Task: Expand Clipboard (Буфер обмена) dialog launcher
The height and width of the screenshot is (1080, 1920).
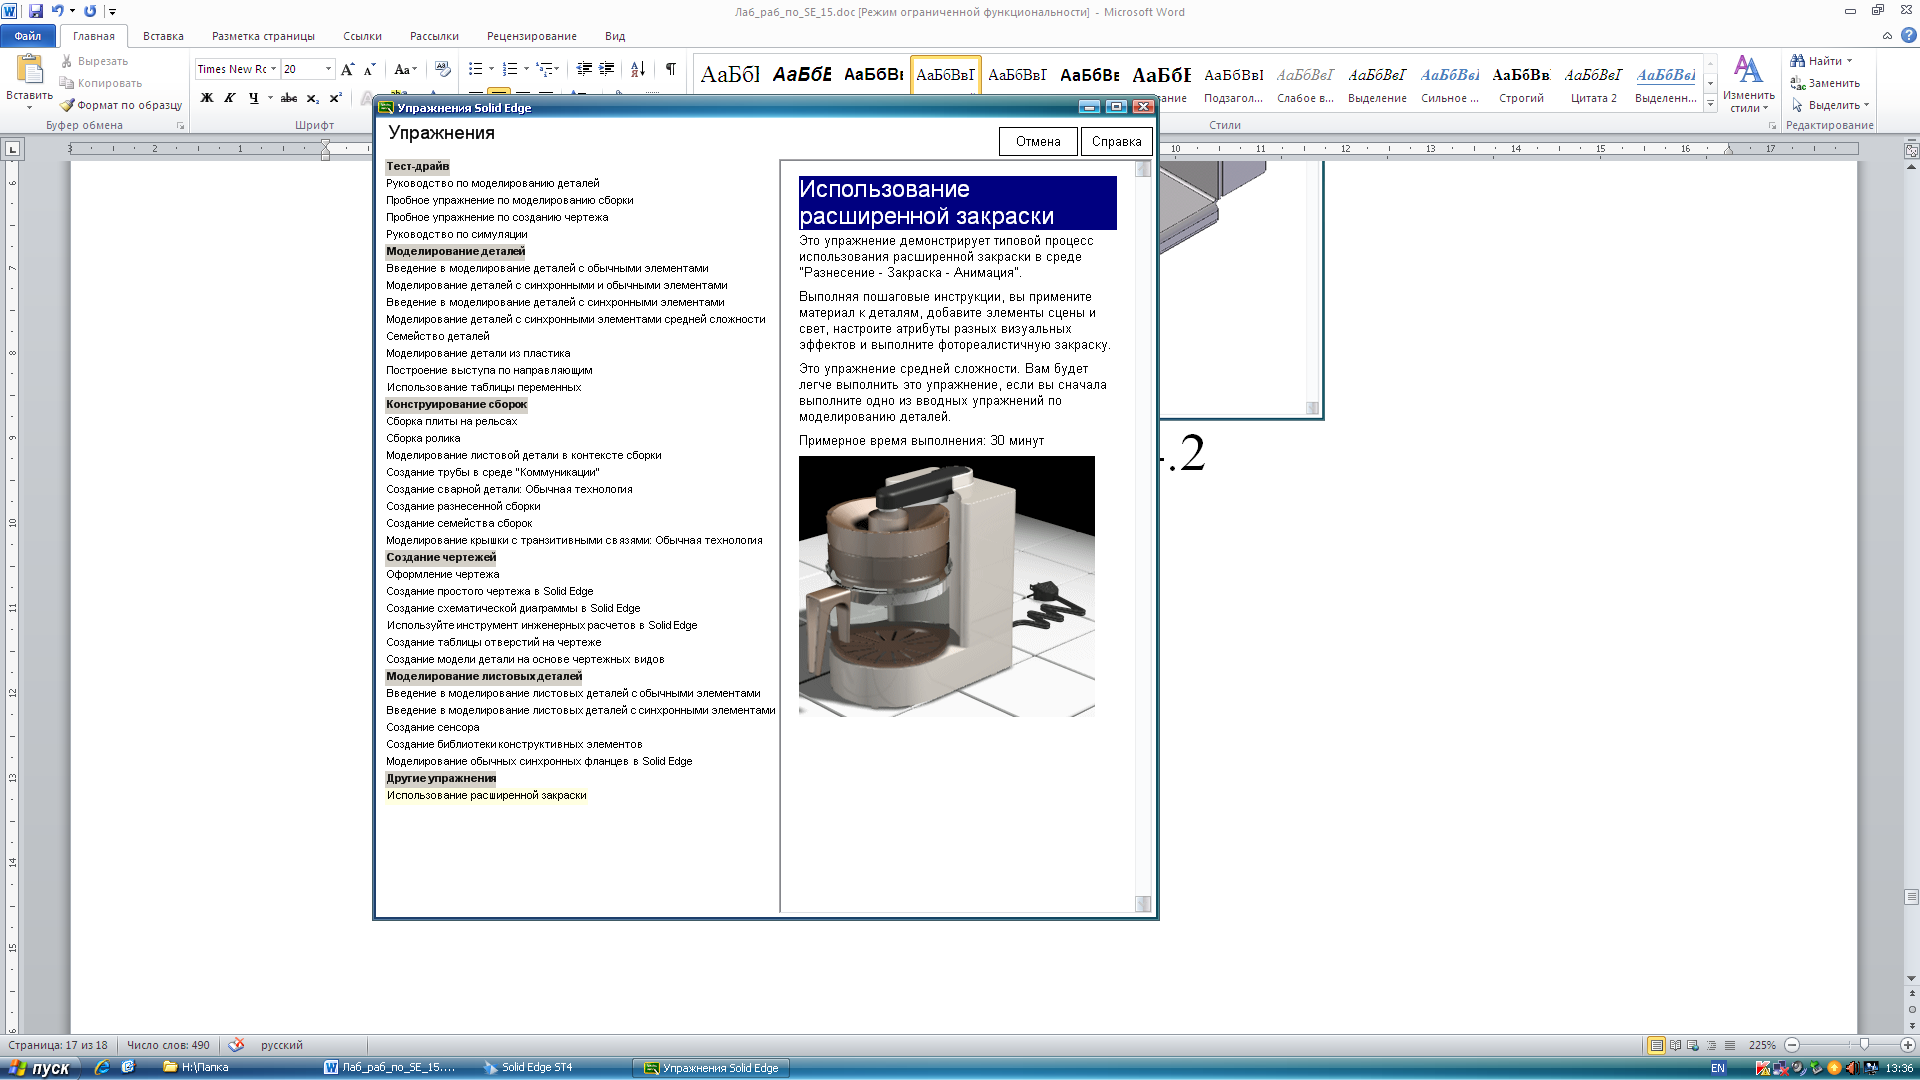Action: coord(181,126)
